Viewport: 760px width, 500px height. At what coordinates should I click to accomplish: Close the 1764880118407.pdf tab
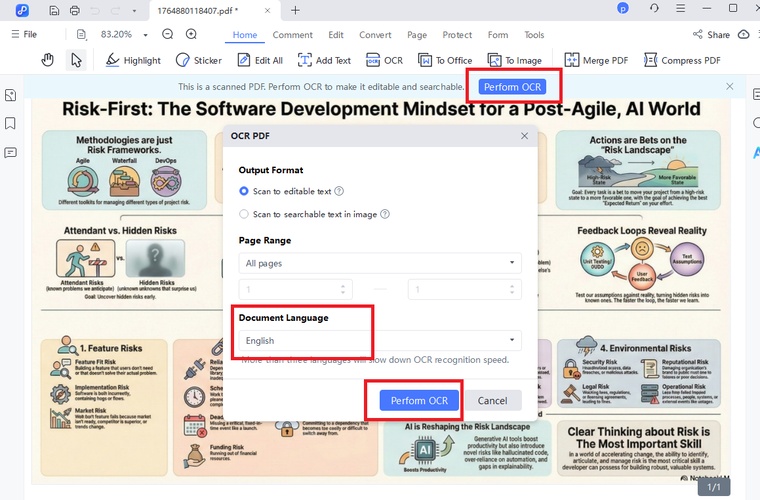click(x=267, y=10)
